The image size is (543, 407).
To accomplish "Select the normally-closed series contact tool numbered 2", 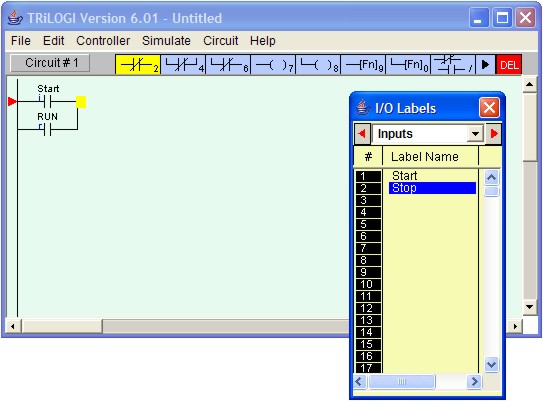I will [x=138, y=64].
